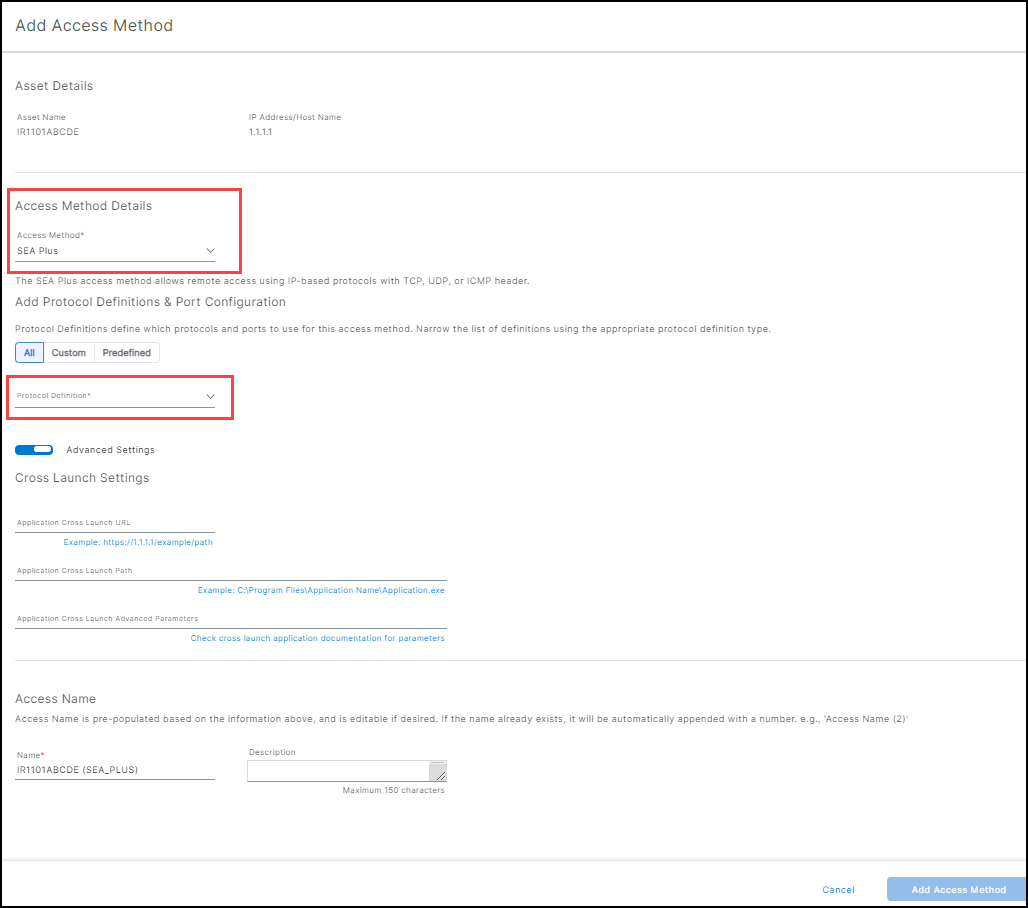Viewport: 1028px width, 908px height.
Task: Select the All protocol filter tab
Action: click(30, 353)
